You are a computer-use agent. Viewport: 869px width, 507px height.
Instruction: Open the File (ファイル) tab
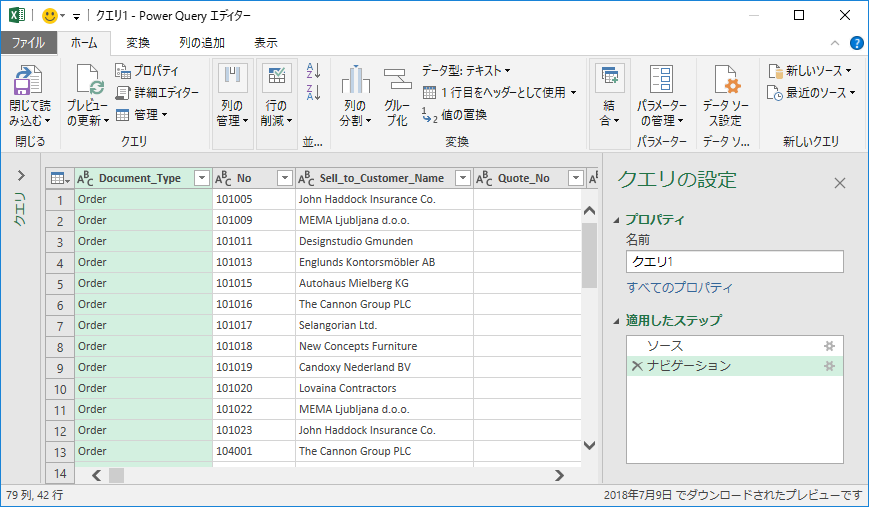point(28,43)
